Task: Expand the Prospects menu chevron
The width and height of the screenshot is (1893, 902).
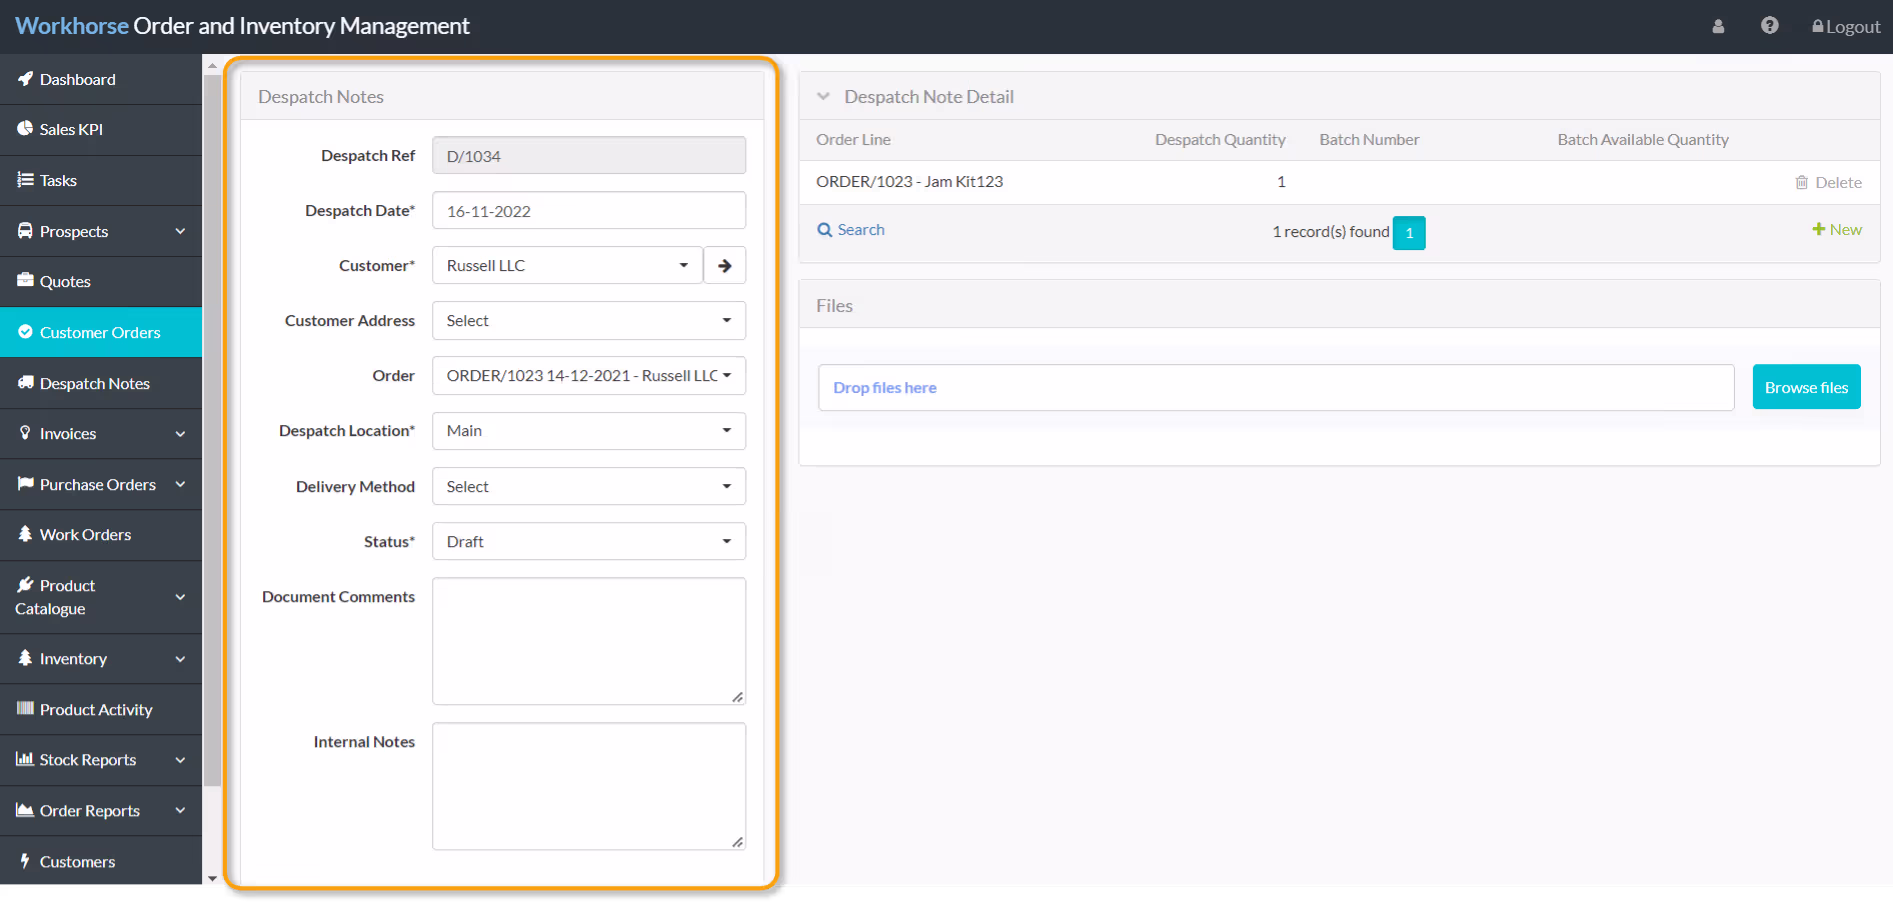Action: click(181, 231)
